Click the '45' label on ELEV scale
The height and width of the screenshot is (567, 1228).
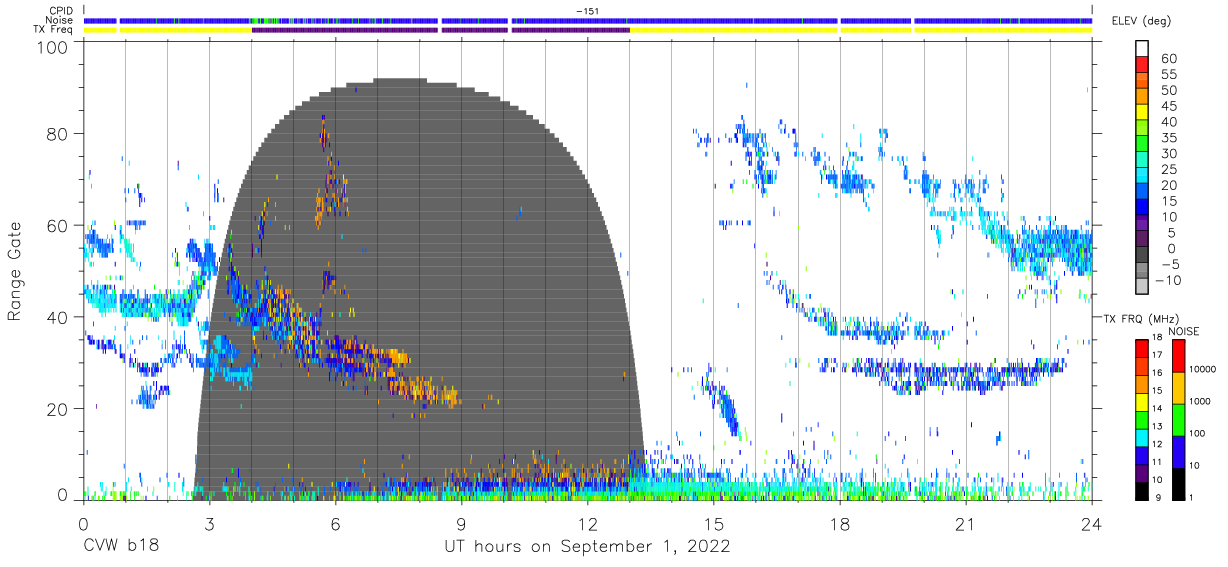click(1168, 106)
